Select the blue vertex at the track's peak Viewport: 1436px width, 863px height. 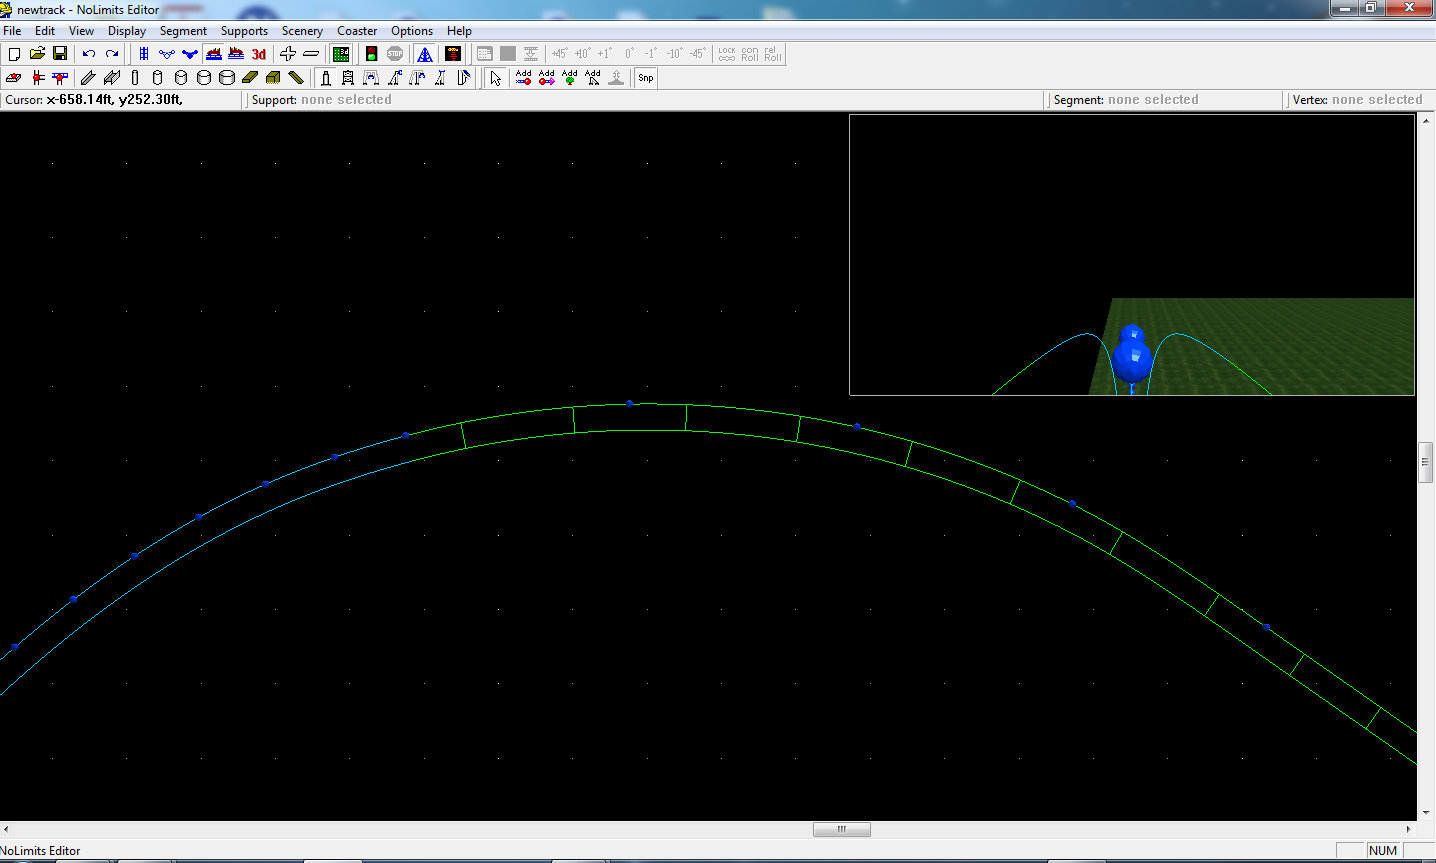click(x=629, y=403)
